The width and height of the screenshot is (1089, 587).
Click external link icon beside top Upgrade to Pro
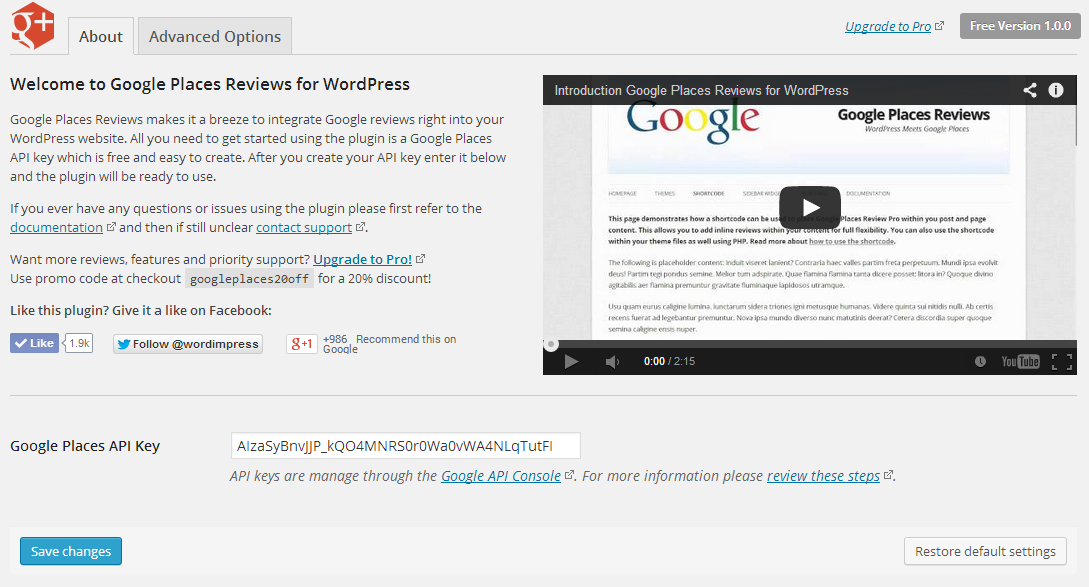point(940,26)
